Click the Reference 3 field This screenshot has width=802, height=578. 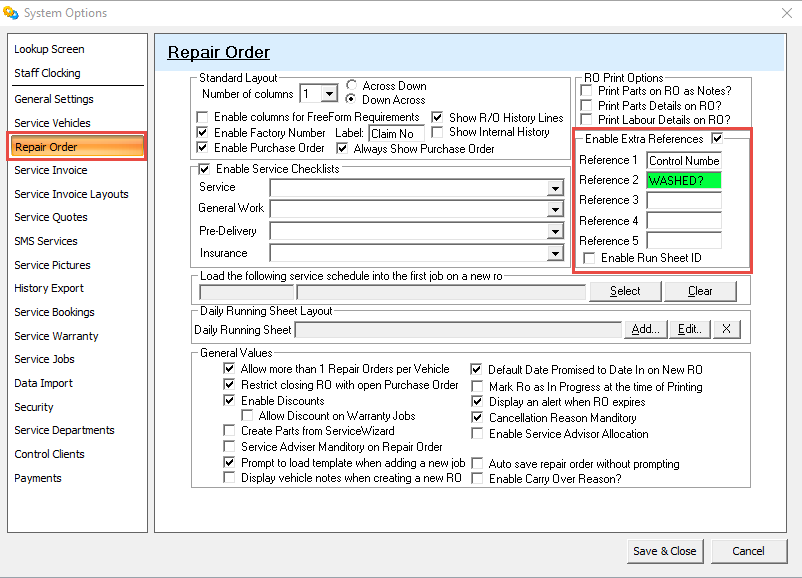tap(684, 201)
